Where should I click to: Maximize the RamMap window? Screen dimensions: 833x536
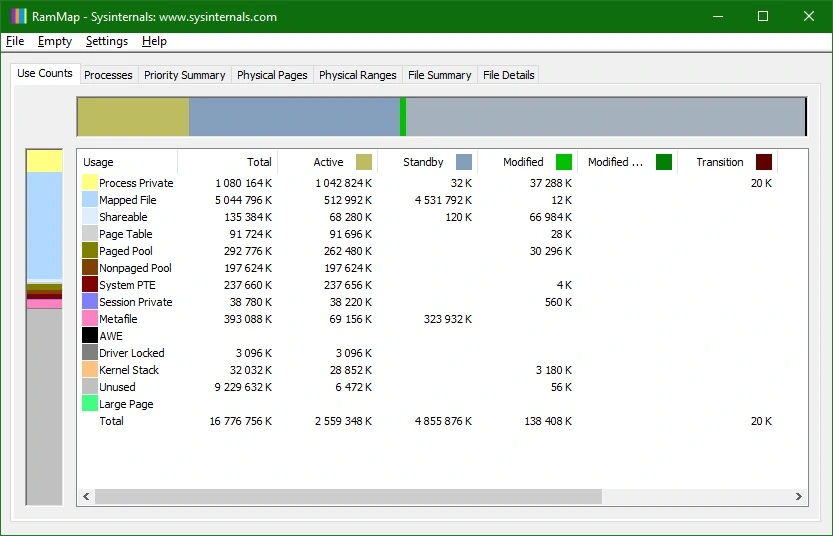coord(763,16)
